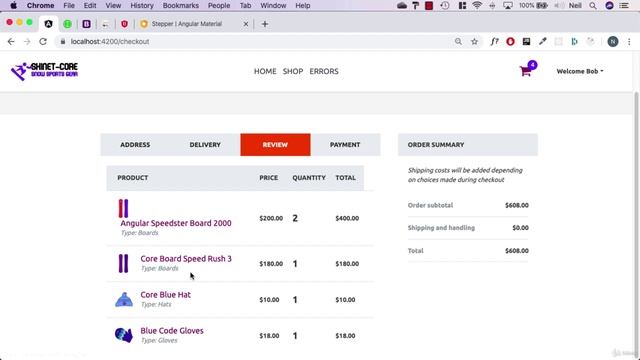Click the red Opera-style extension icon

pos(510,42)
